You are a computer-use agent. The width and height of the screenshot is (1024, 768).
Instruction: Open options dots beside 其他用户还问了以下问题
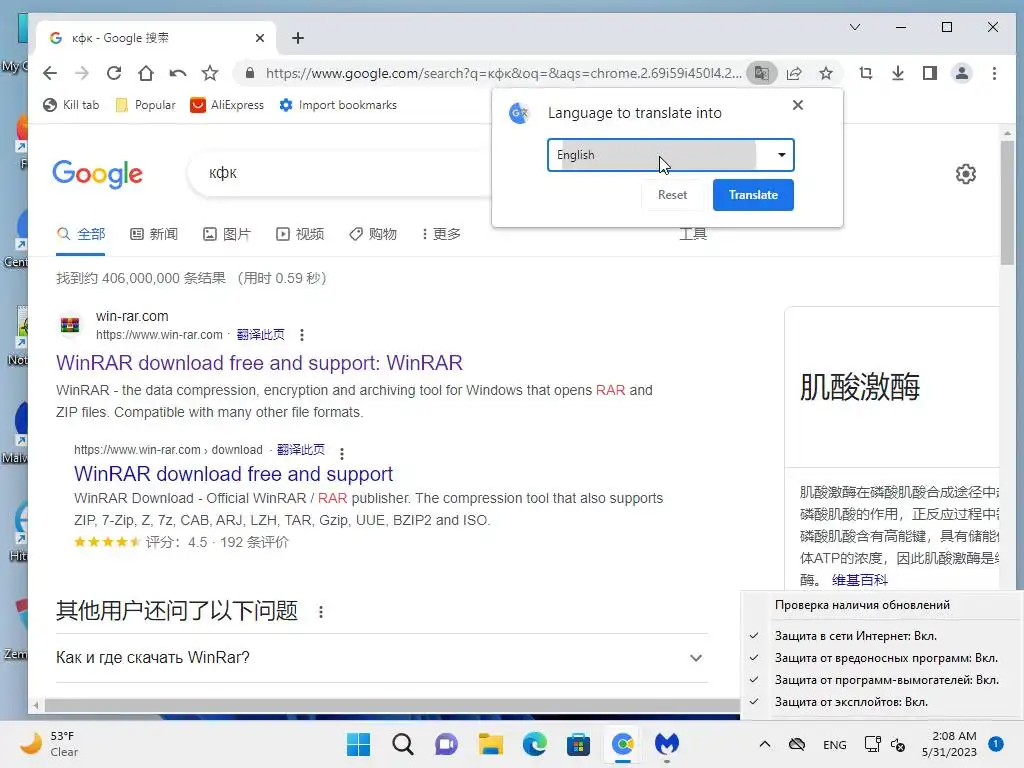coord(321,612)
